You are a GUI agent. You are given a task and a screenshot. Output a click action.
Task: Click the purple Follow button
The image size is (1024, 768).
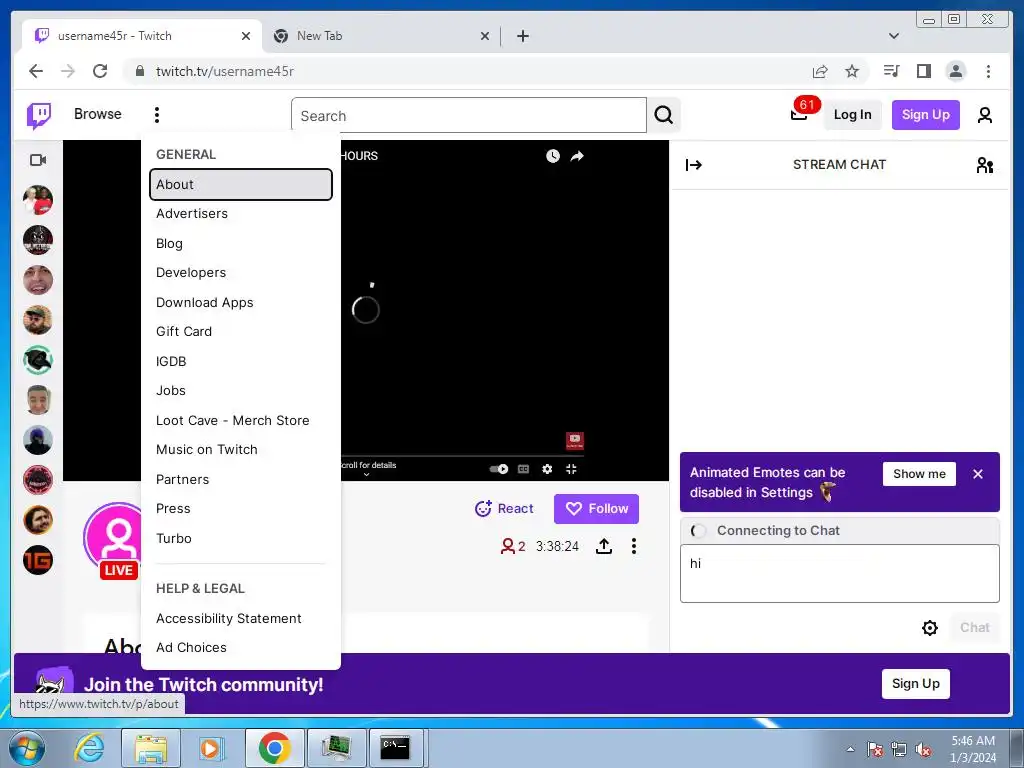pyautogui.click(x=596, y=509)
